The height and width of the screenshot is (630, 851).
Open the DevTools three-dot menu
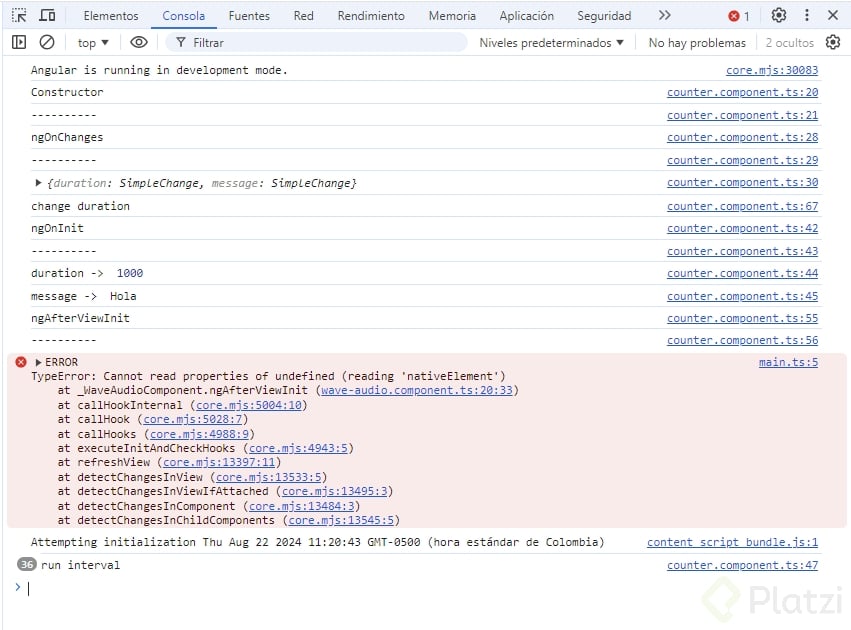click(x=807, y=16)
